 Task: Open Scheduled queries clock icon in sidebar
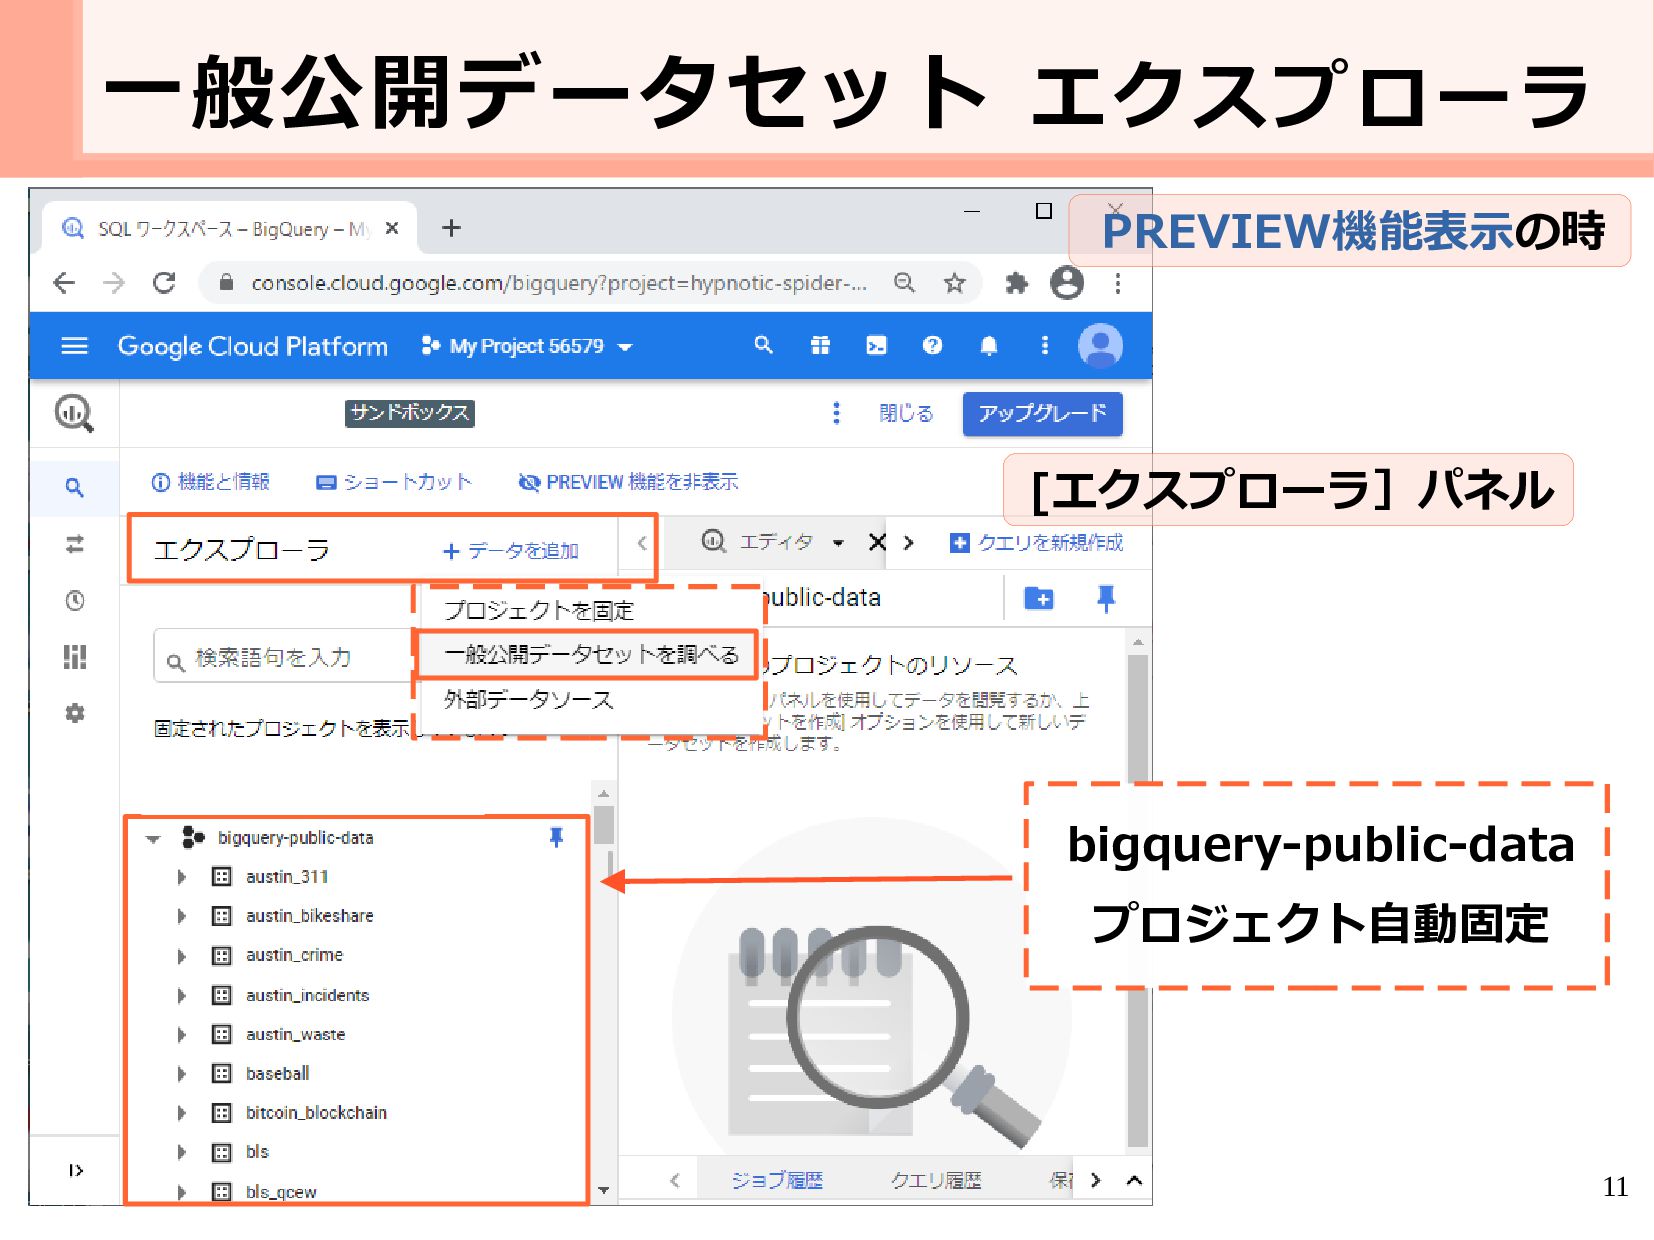(74, 600)
